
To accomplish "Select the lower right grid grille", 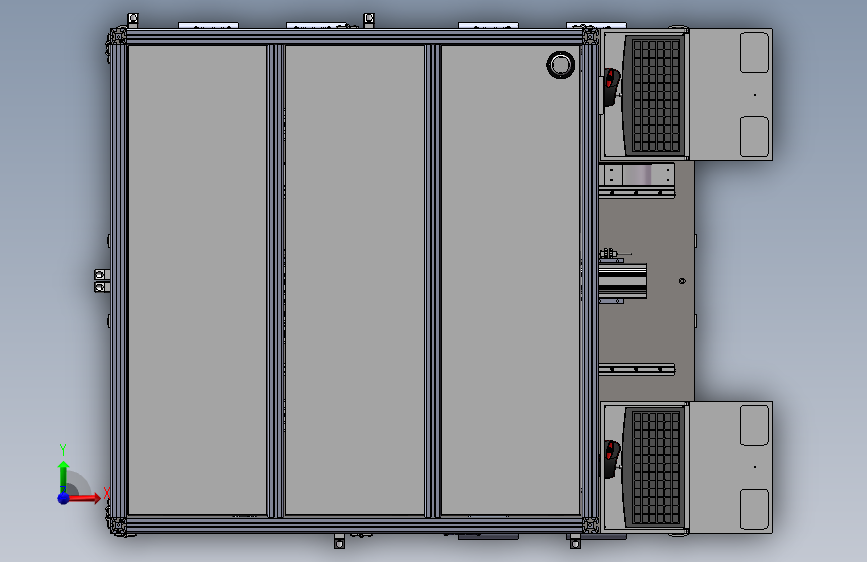I will pyautogui.click(x=656, y=467).
